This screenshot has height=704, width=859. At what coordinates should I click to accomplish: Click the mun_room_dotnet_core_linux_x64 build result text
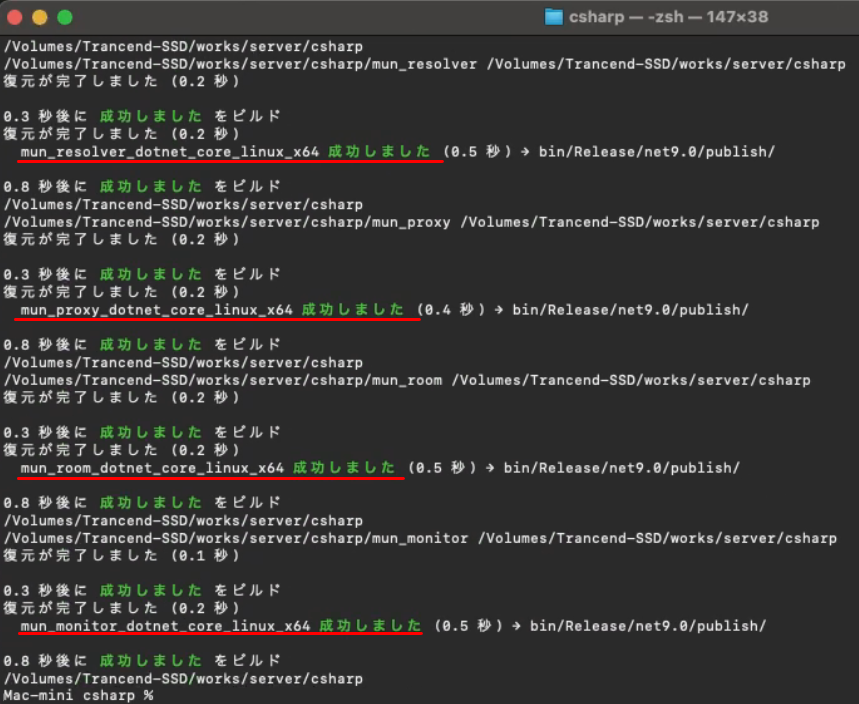click(152, 467)
